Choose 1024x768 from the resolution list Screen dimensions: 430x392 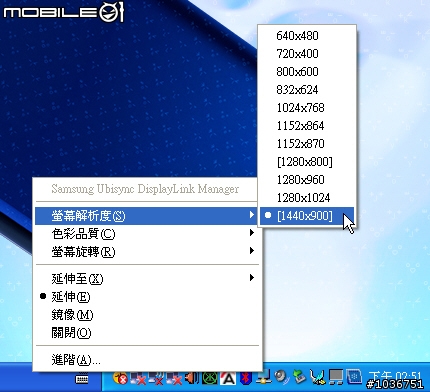pos(307,108)
